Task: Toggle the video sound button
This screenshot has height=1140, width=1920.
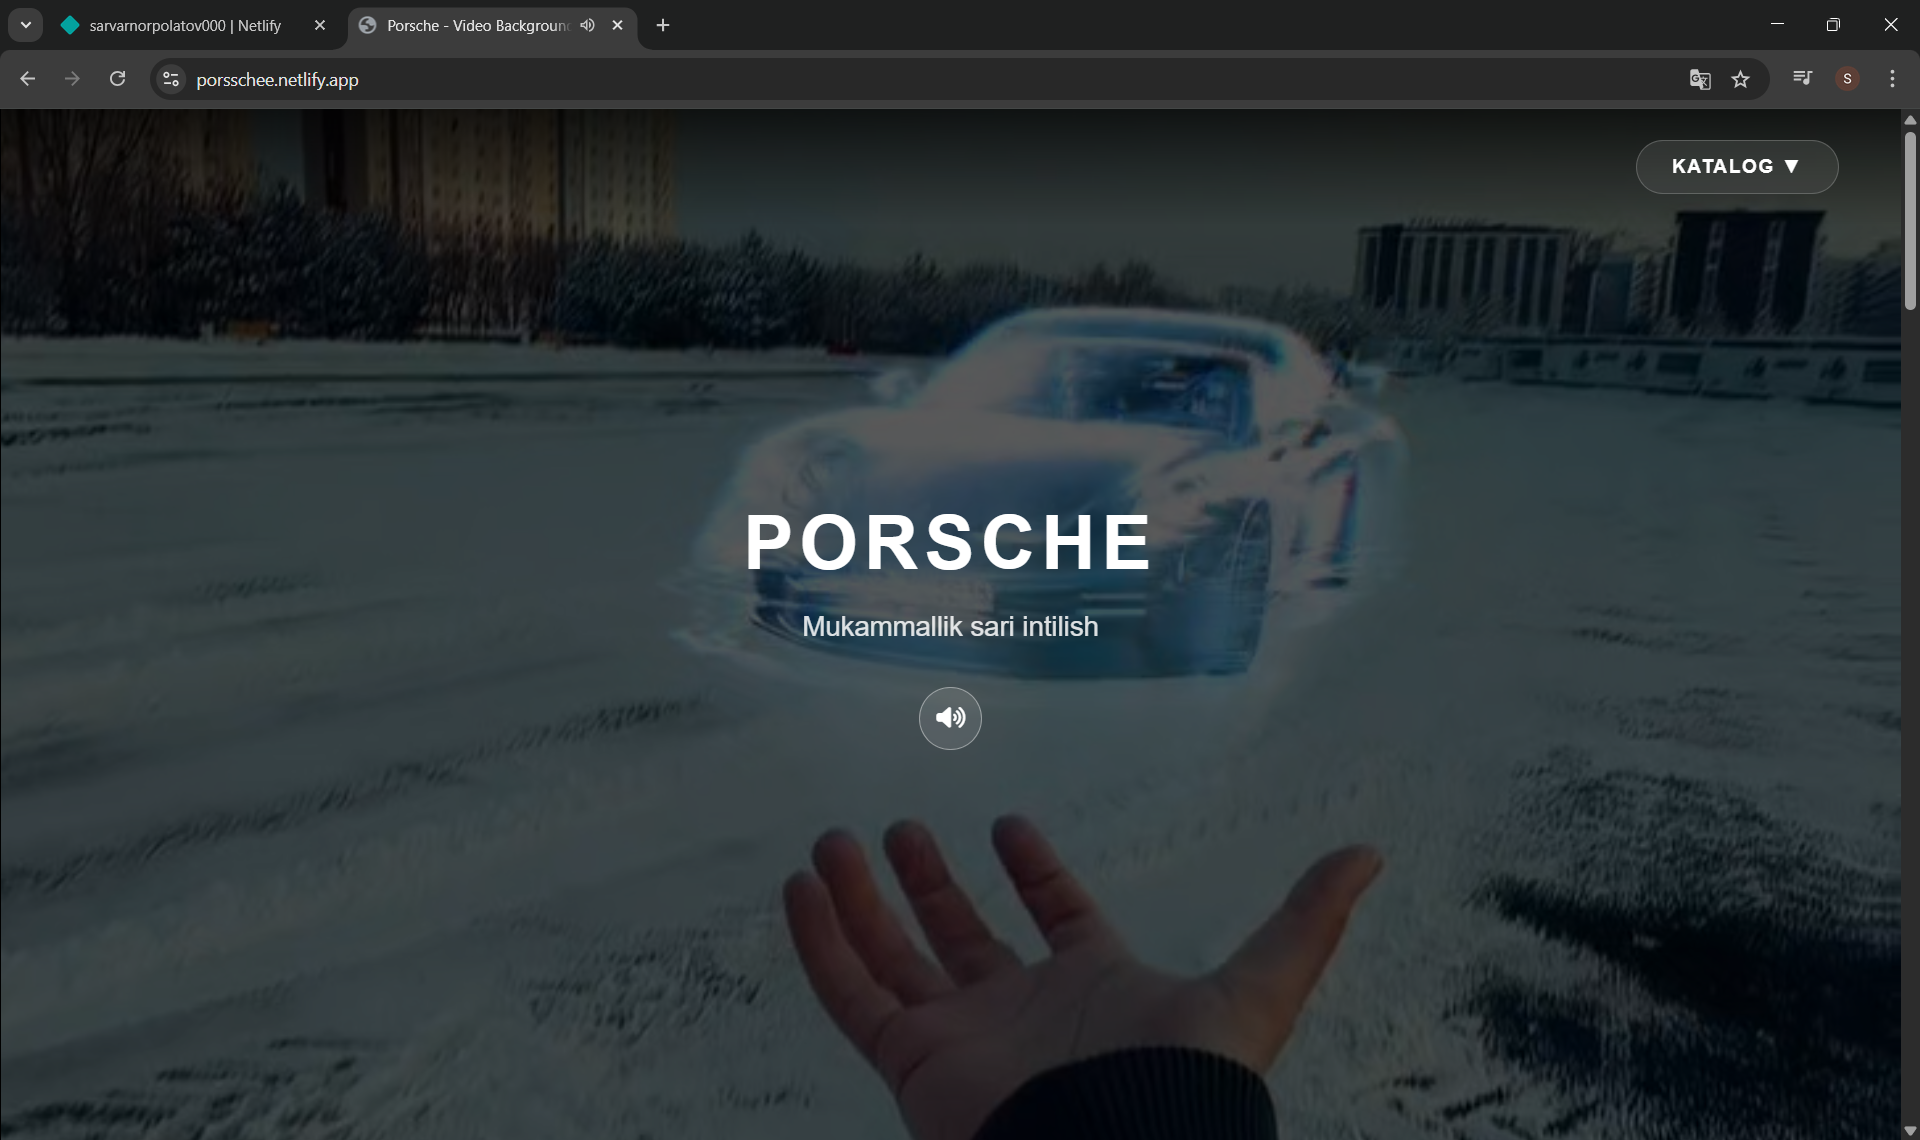Action: 950,717
